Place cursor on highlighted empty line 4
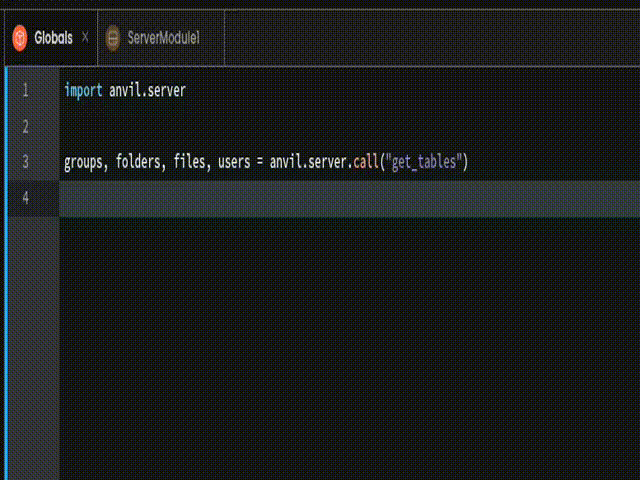 (349, 198)
